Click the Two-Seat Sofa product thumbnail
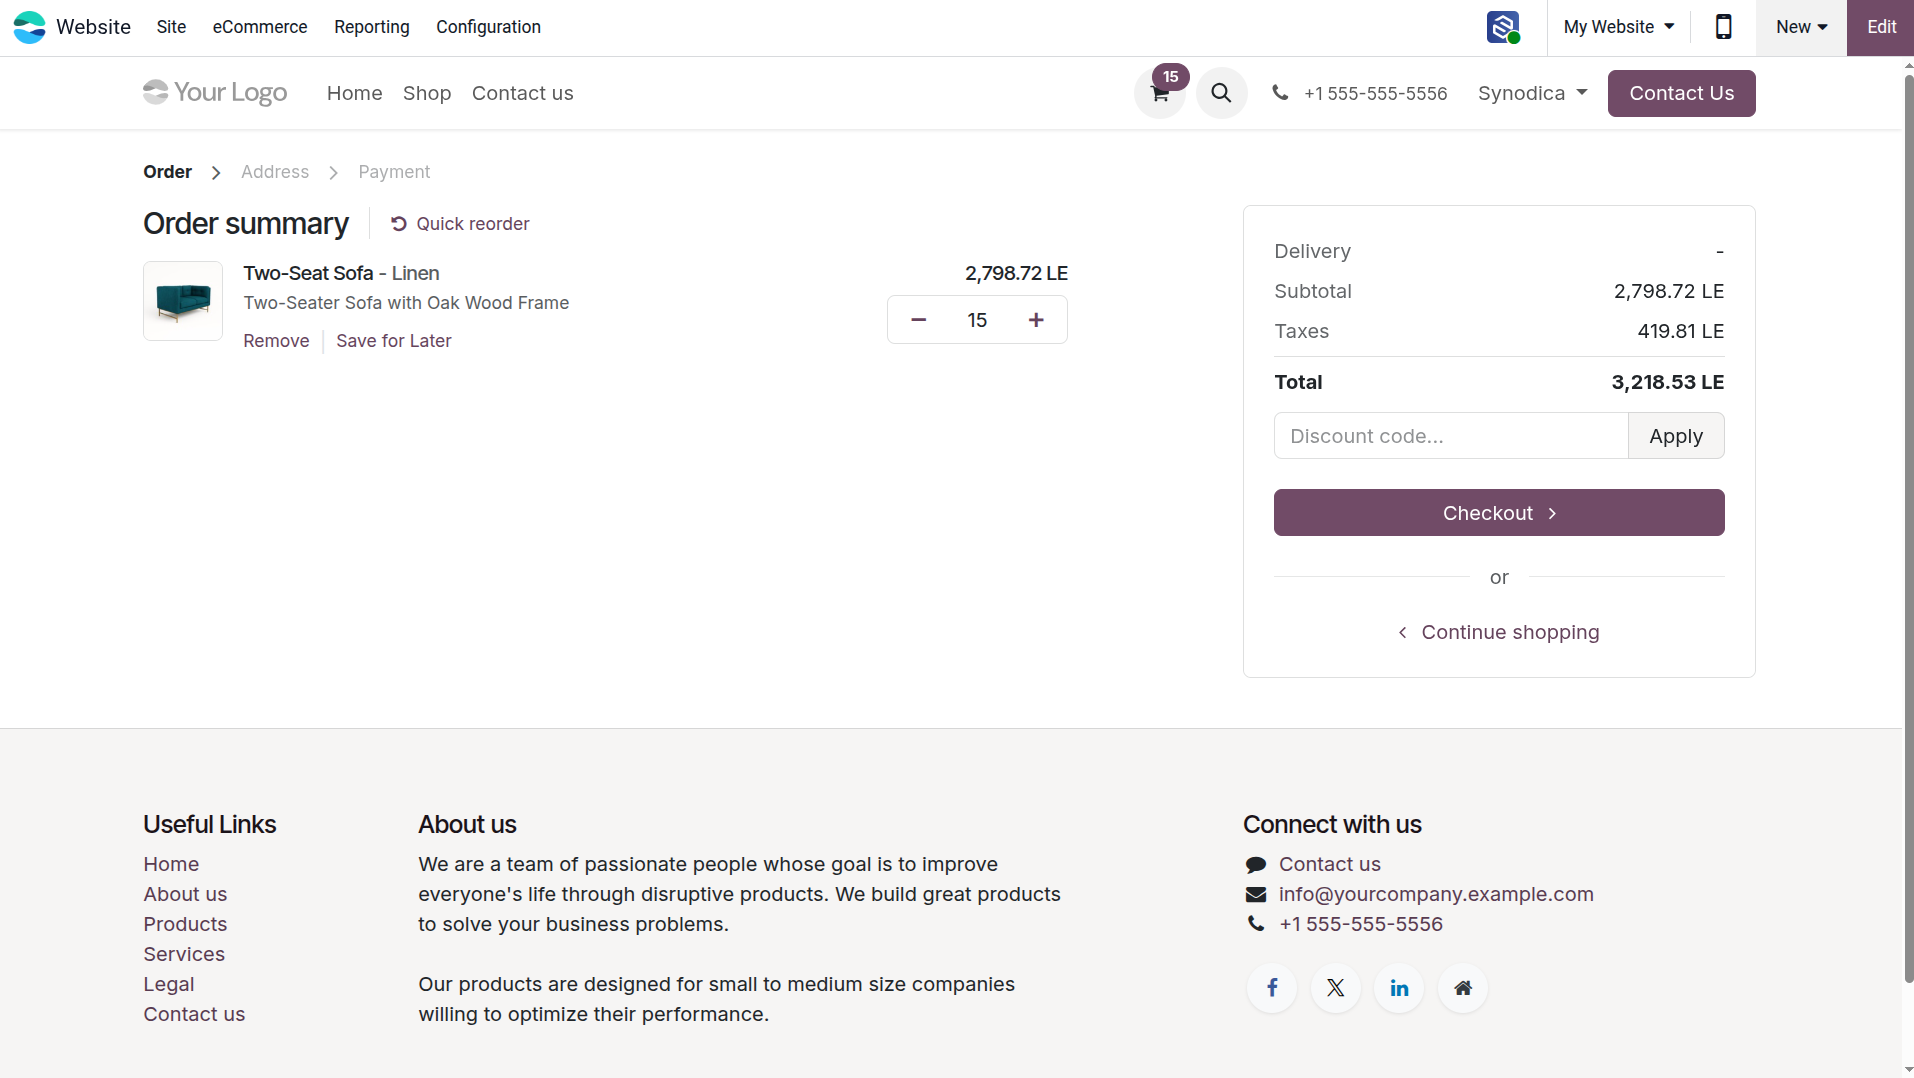Image resolution: width=1914 pixels, height=1078 pixels. coord(183,301)
